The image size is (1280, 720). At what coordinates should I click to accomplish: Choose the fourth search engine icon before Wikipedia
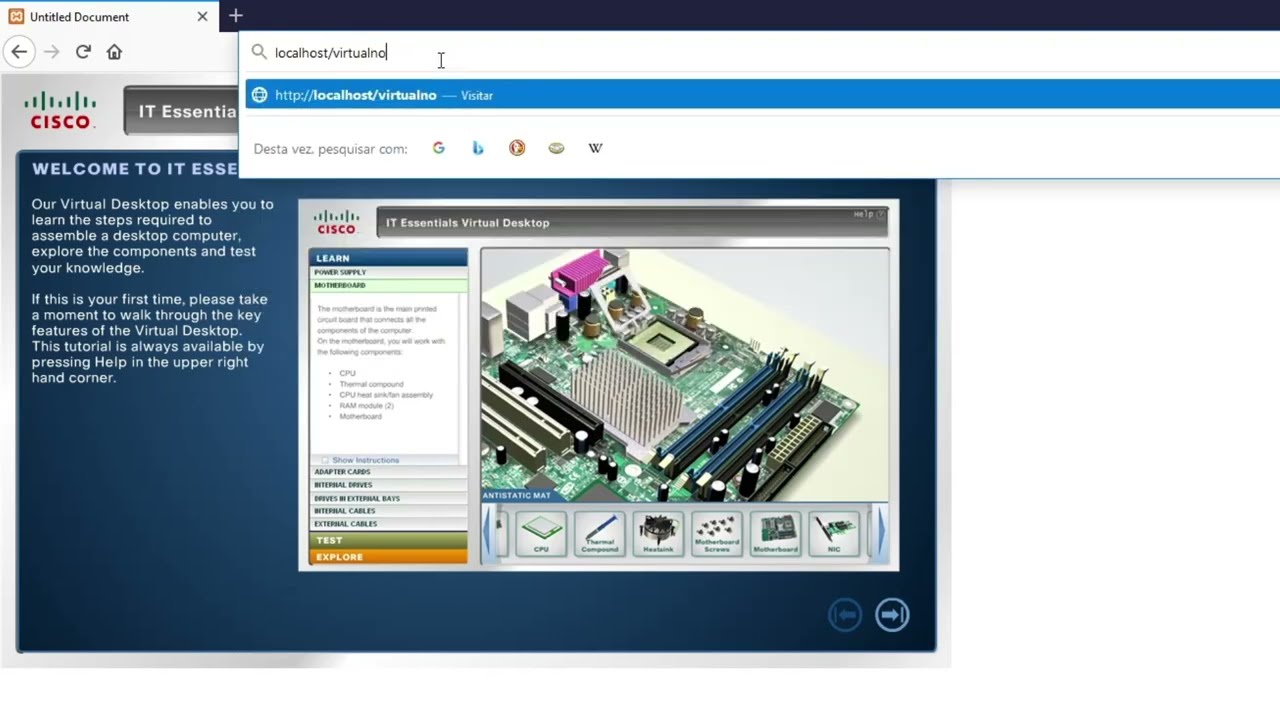click(556, 148)
